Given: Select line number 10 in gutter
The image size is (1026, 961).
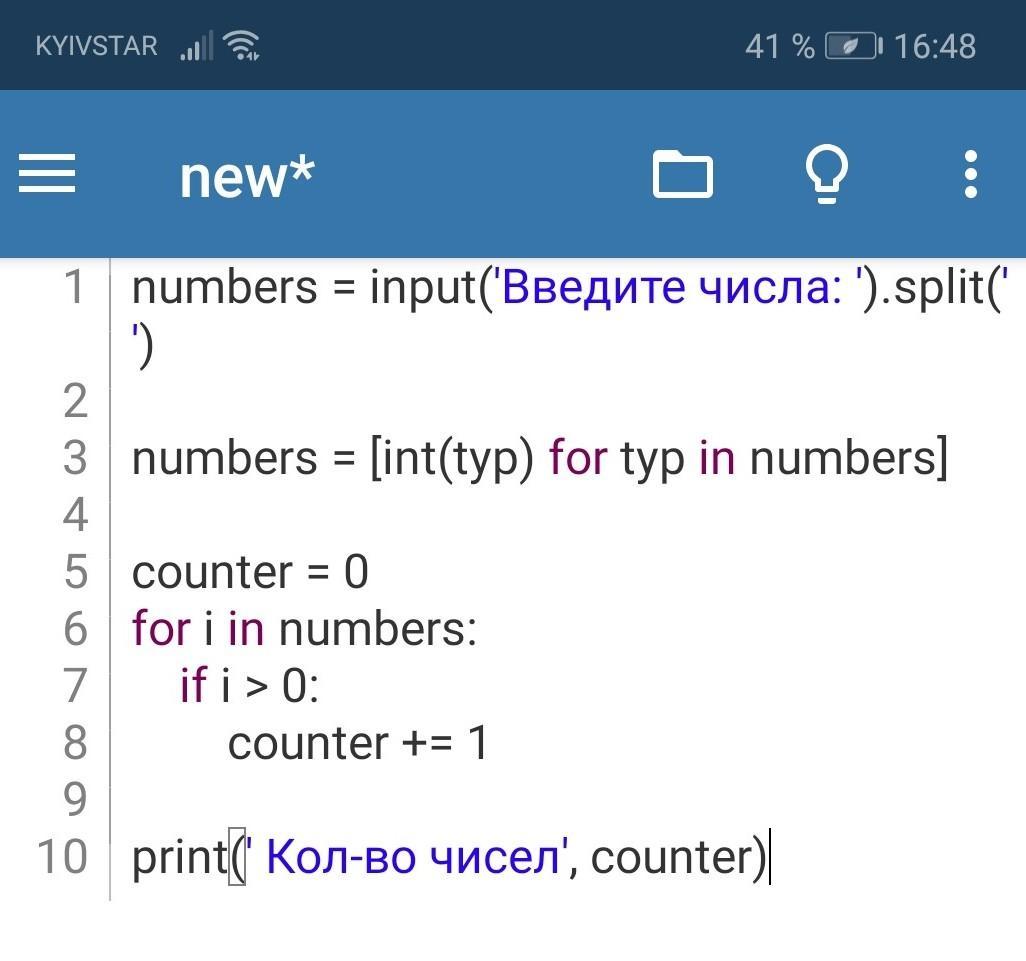Looking at the screenshot, I should [62, 857].
